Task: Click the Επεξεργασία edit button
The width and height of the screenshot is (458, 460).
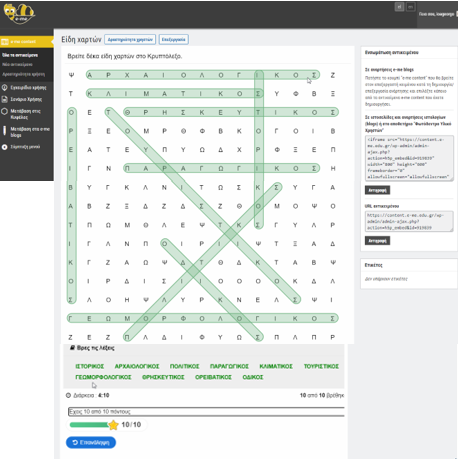Action: click(173, 39)
